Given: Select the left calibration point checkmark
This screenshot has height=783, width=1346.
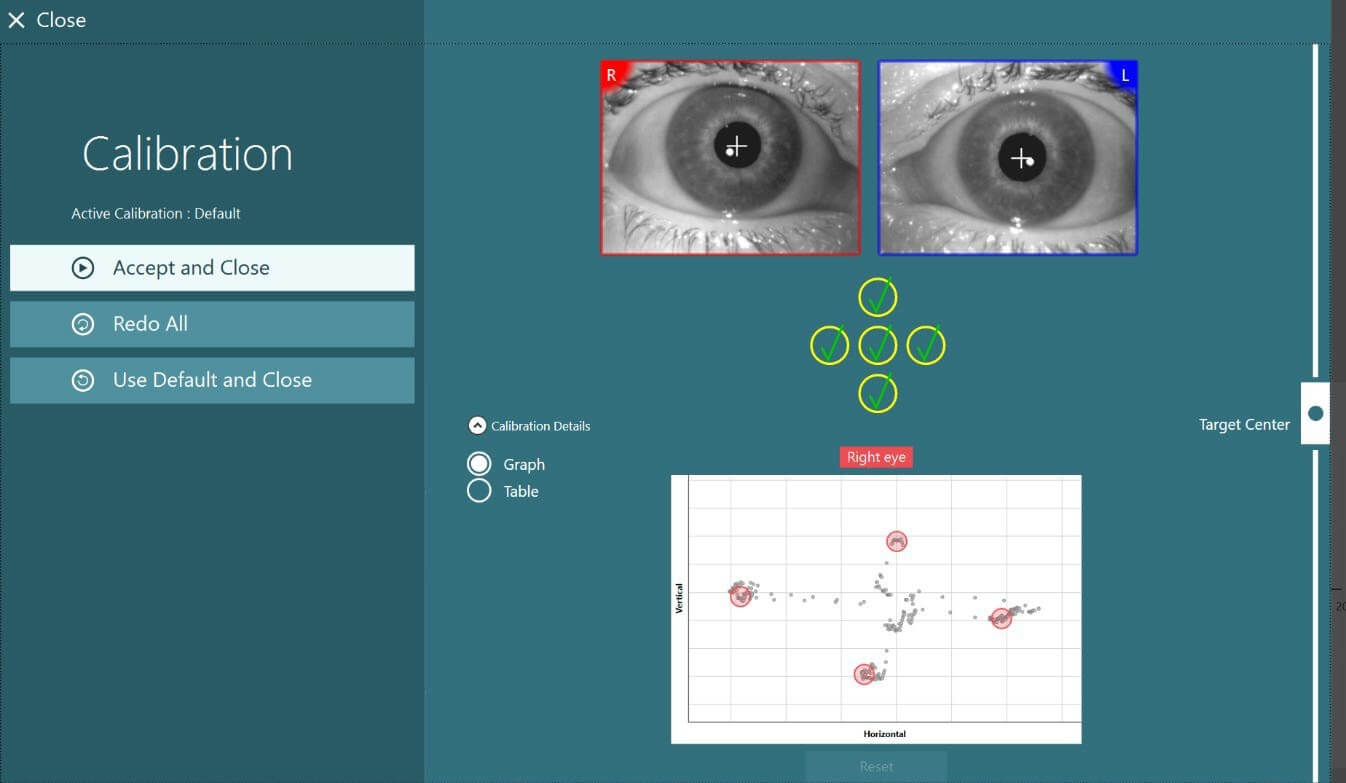Looking at the screenshot, I should (x=829, y=345).
